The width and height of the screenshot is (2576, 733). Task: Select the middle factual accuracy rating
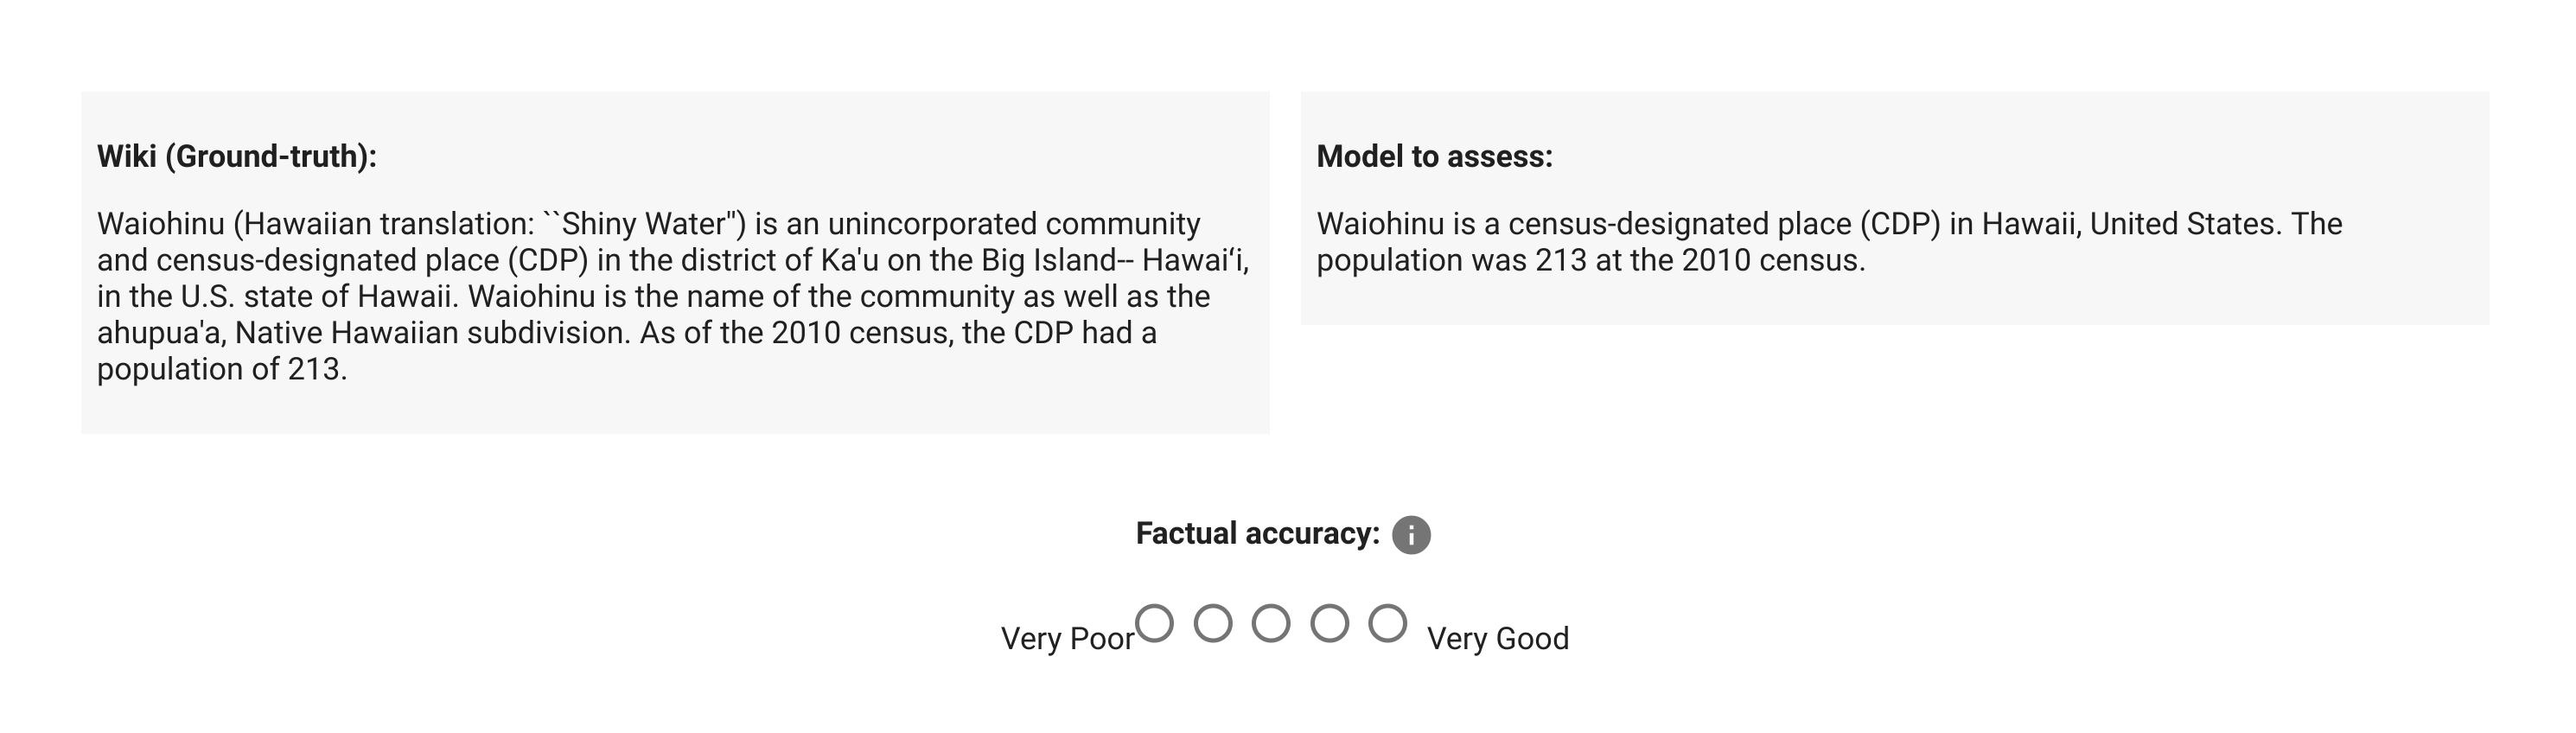click(x=1271, y=623)
